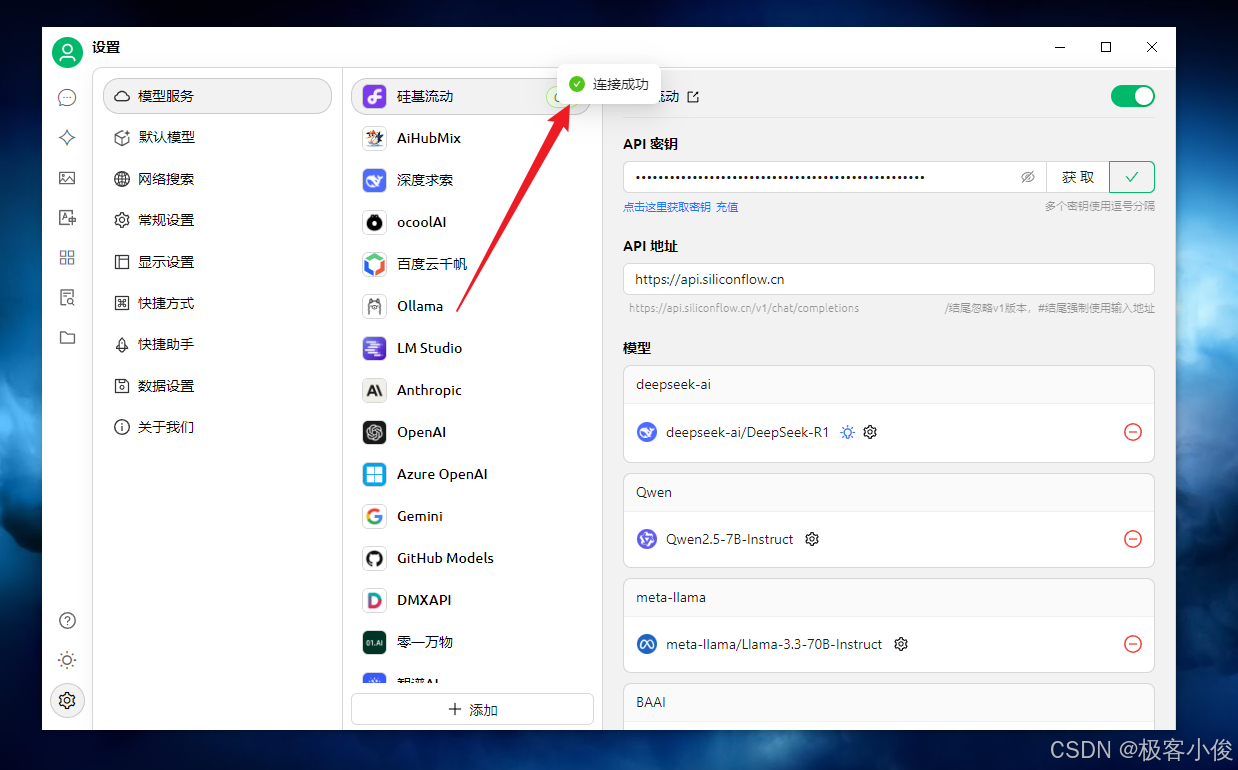Click the green check API key button
This screenshot has width=1238, height=770.
click(x=1132, y=177)
